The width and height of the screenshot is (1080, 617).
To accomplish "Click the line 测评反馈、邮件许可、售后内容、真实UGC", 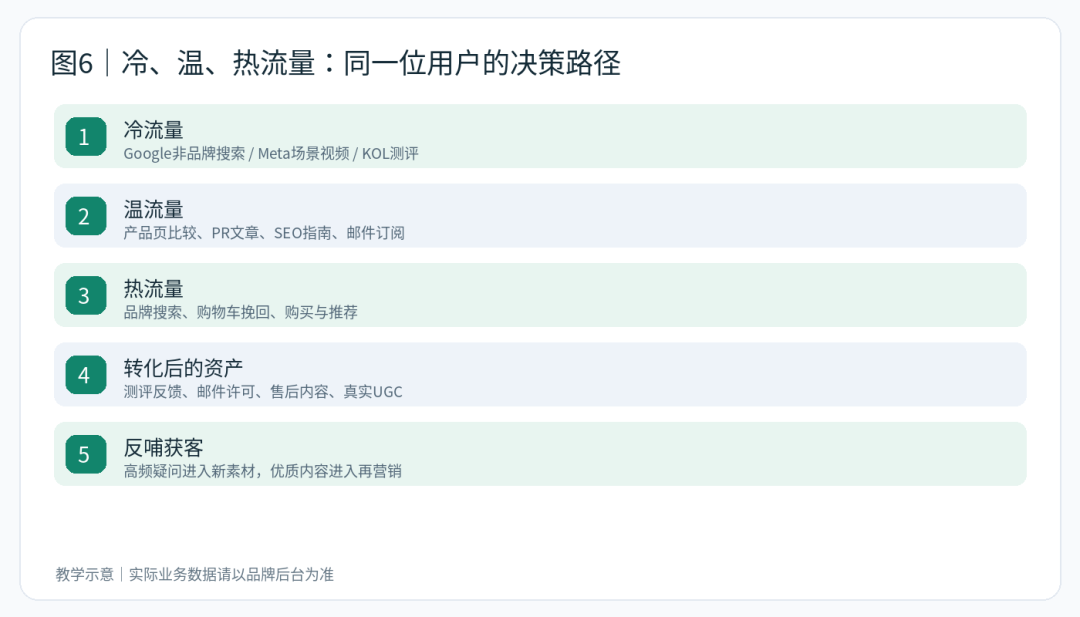I will (262, 392).
